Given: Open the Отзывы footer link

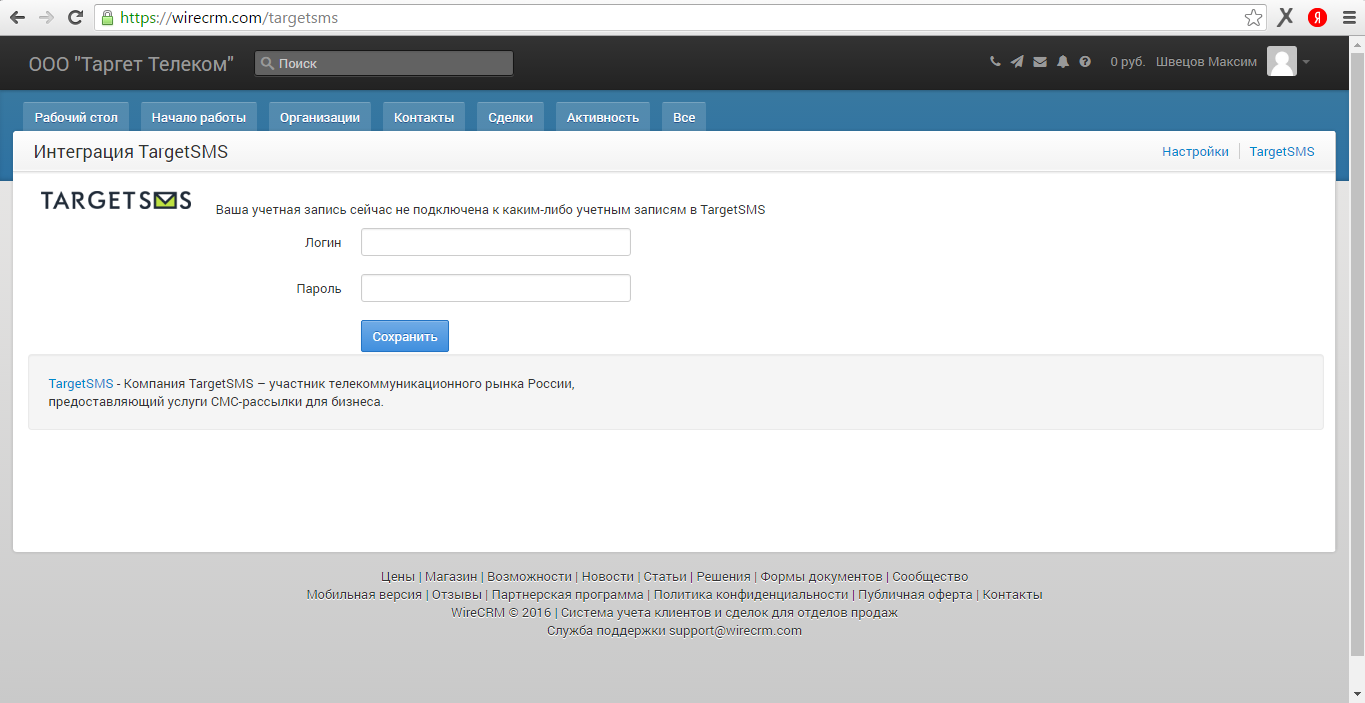Looking at the screenshot, I should [457, 595].
